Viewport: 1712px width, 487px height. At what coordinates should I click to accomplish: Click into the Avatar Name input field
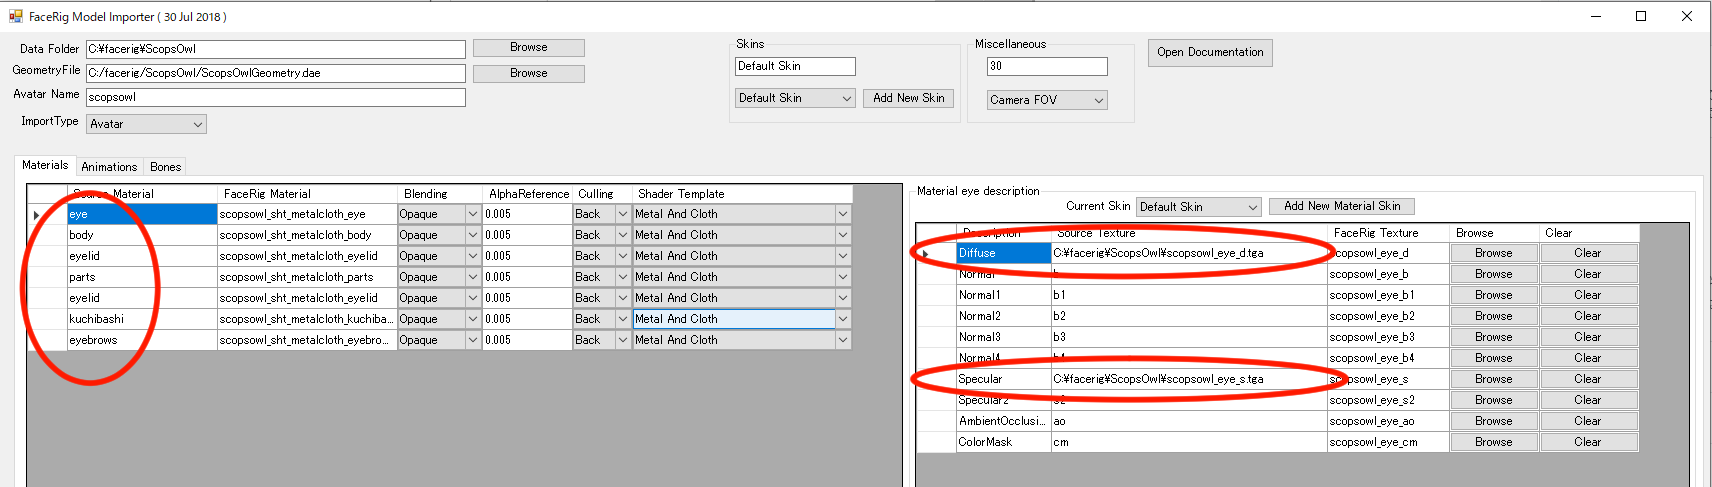(x=275, y=97)
